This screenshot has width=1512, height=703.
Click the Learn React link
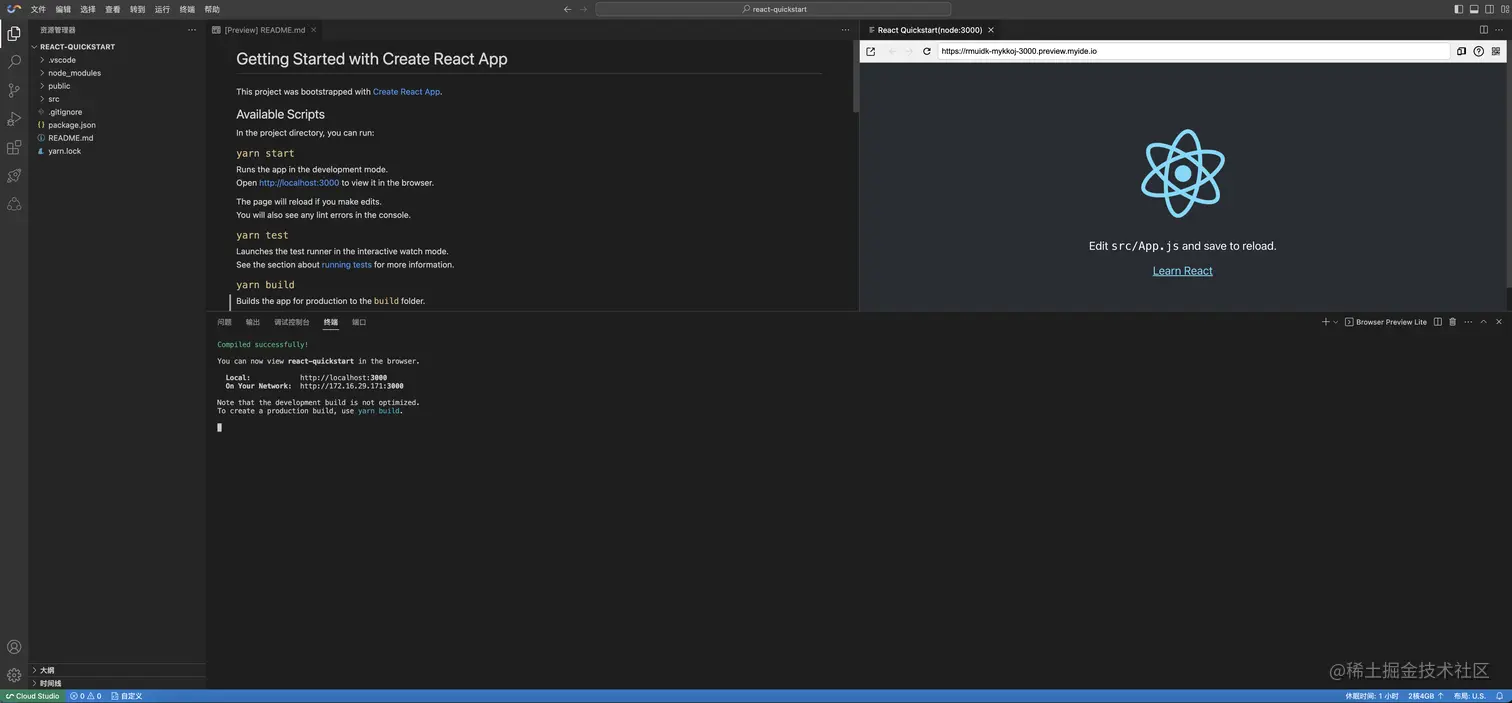point(1182,271)
